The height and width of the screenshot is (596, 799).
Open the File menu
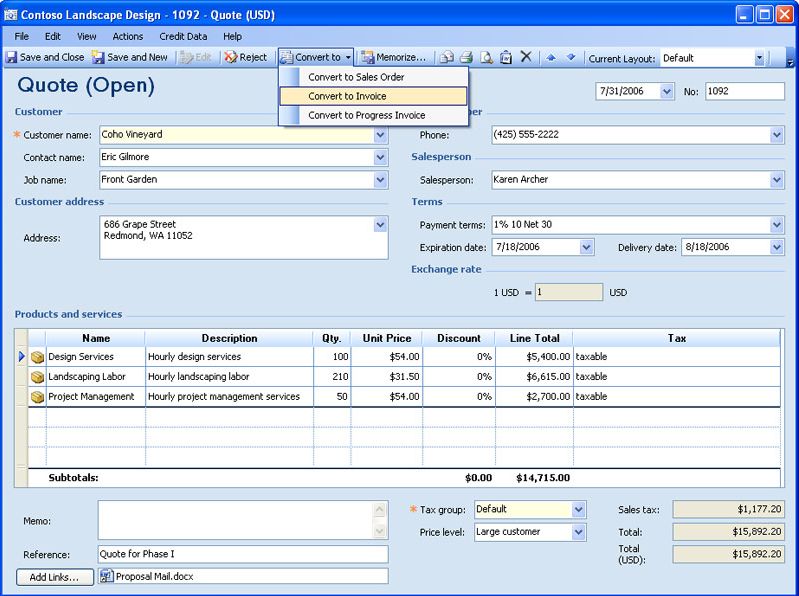21,36
